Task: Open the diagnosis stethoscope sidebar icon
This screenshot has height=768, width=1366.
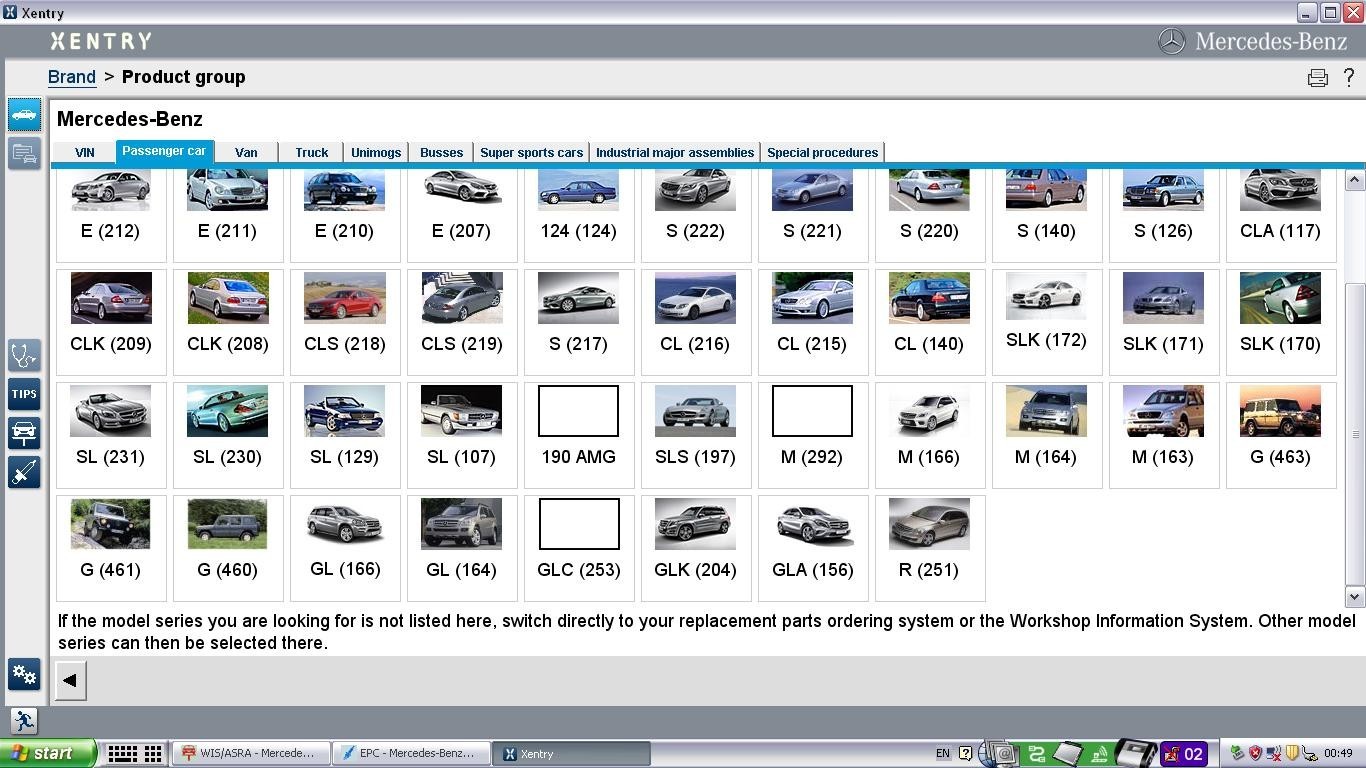Action: 24,355
